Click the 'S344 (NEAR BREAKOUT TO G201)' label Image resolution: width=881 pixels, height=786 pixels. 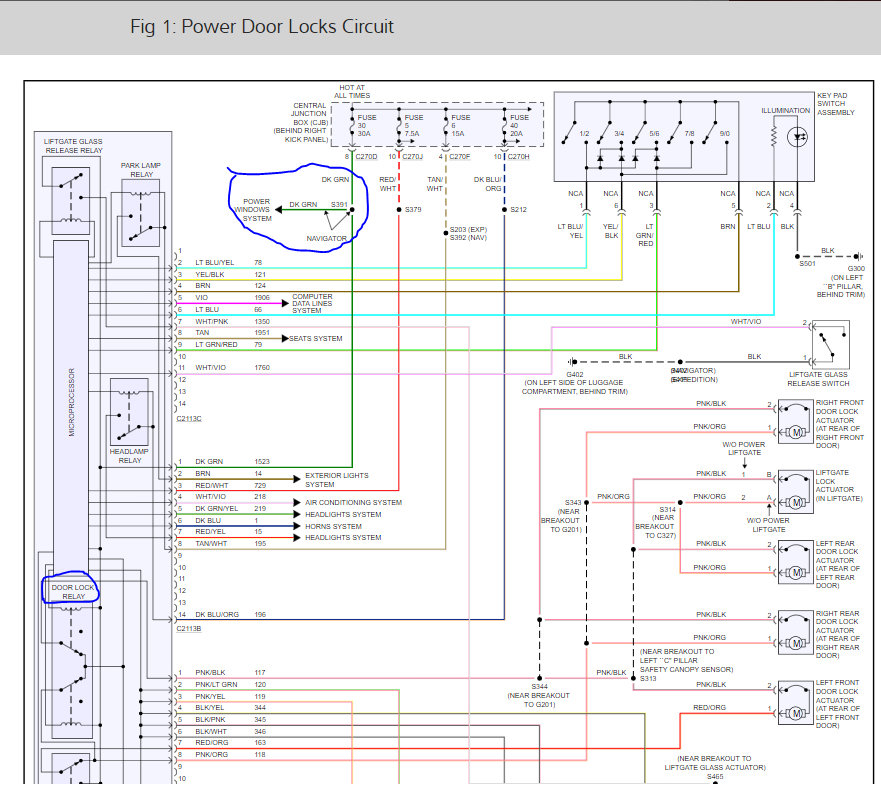click(x=539, y=696)
